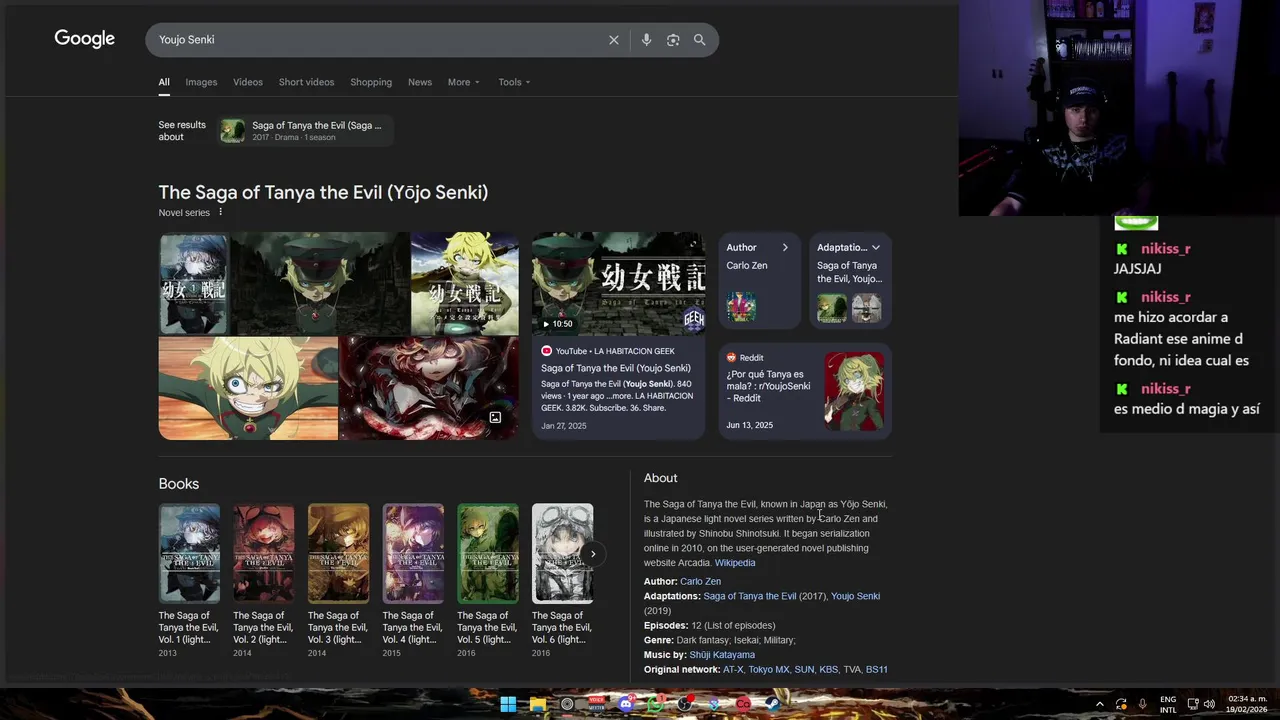Image resolution: width=1280 pixels, height=720 pixels.
Task: Select the Vol. 6 book cover
Action: point(562,553)
